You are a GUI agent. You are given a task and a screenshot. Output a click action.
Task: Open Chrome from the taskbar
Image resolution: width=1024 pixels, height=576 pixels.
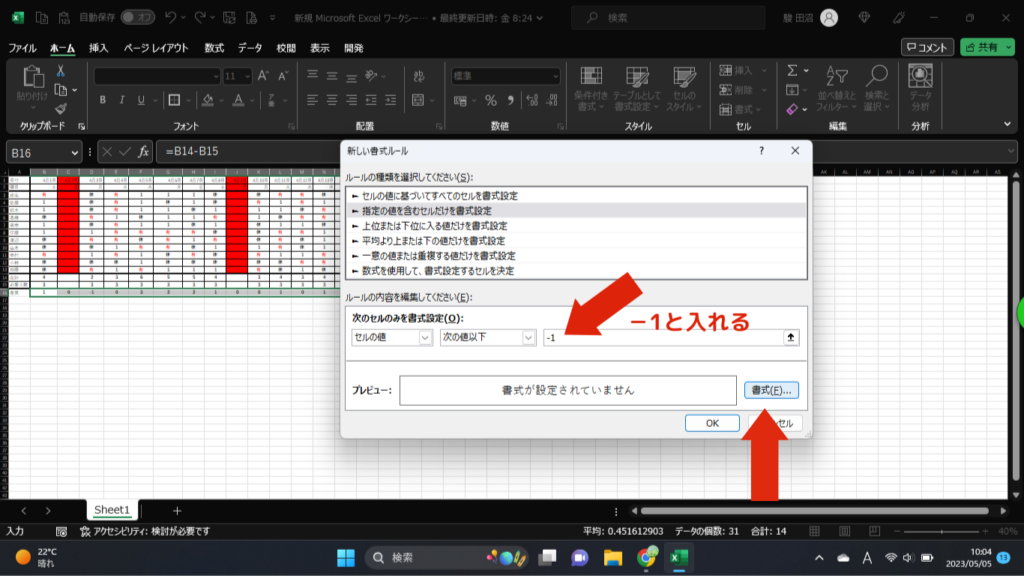(x=646, y=558)
